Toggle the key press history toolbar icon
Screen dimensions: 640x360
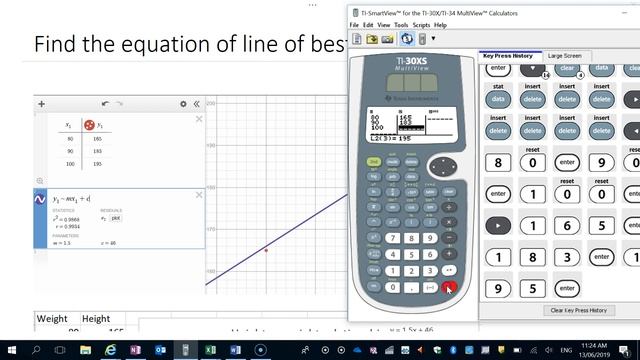click(407, 39)
